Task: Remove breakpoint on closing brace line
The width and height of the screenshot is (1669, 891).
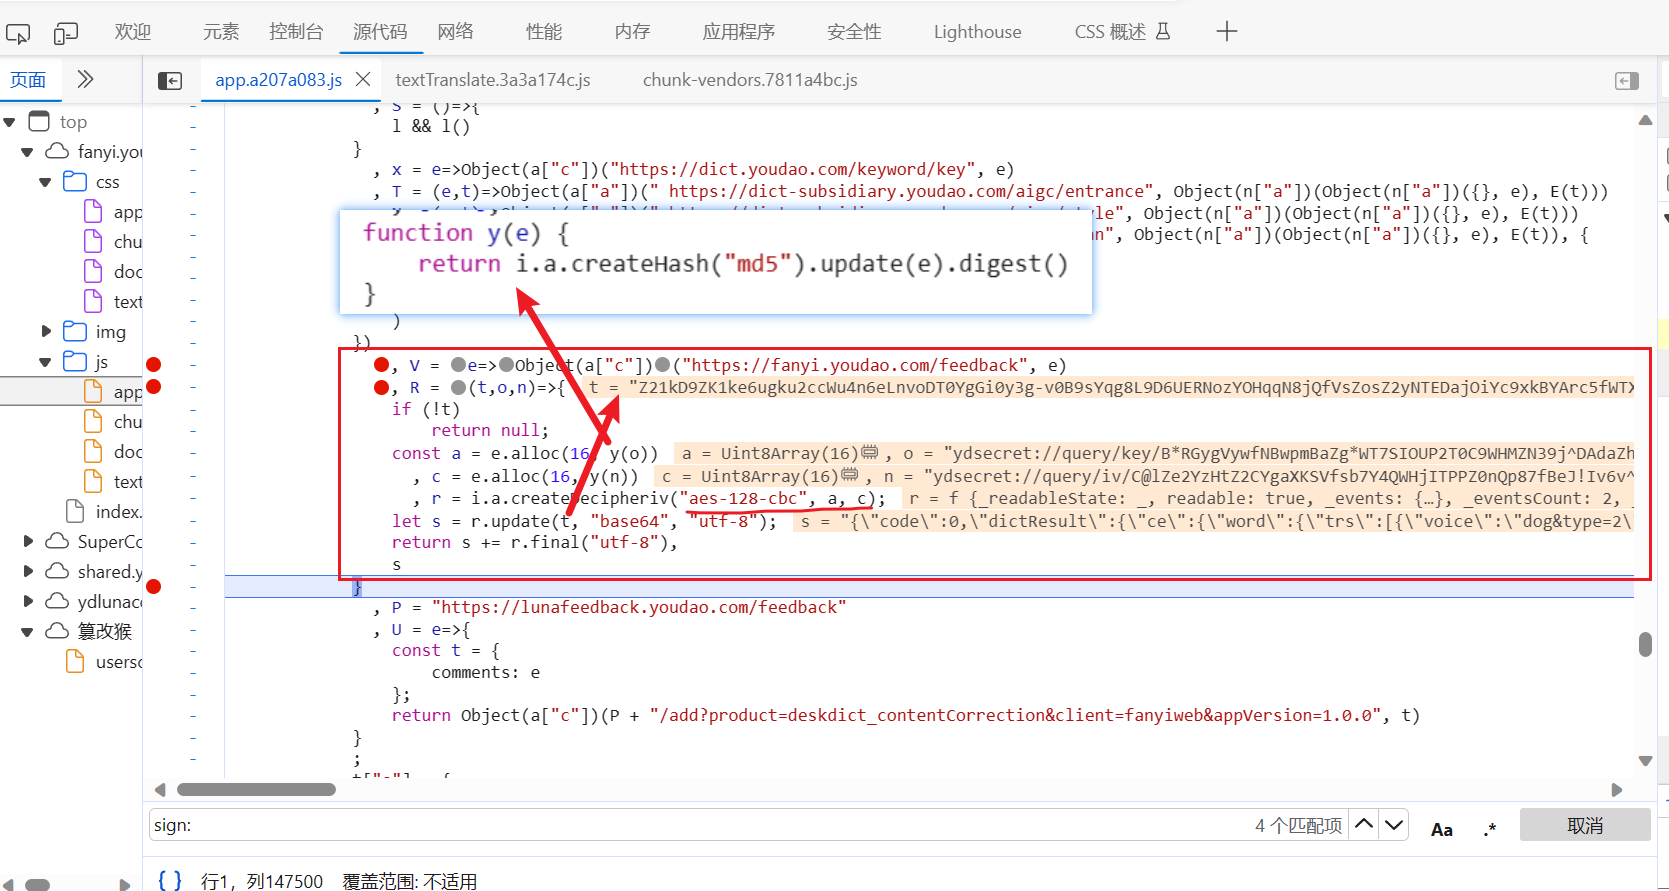Action: pyautogui.click(x=154, y=586)
